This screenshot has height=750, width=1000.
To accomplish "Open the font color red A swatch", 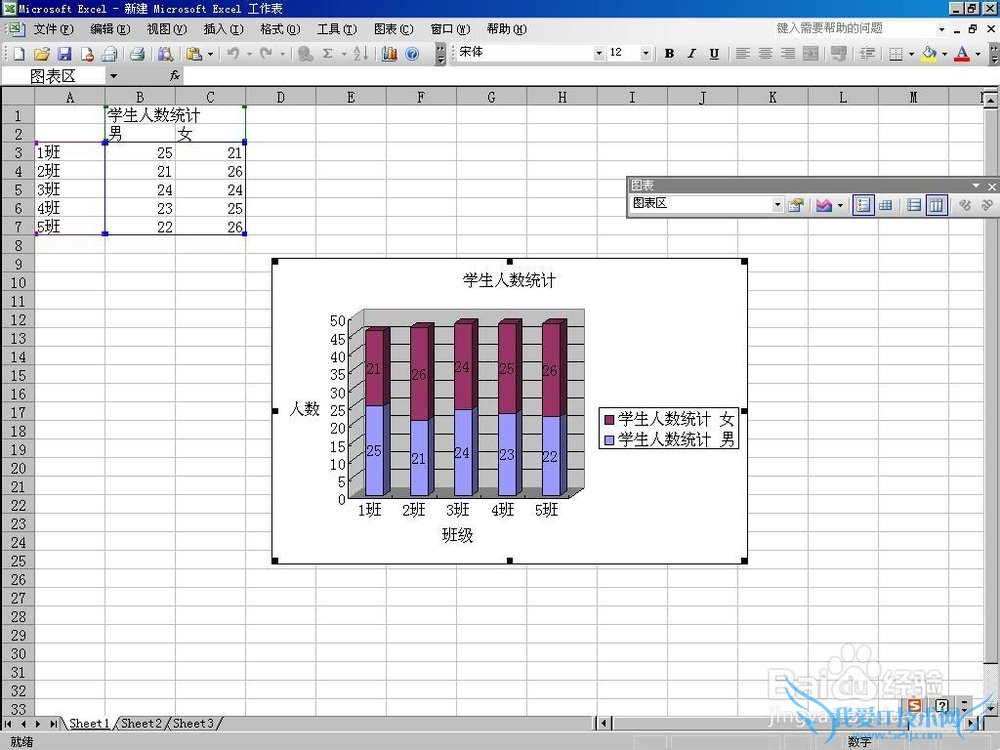I will [962, 54].
